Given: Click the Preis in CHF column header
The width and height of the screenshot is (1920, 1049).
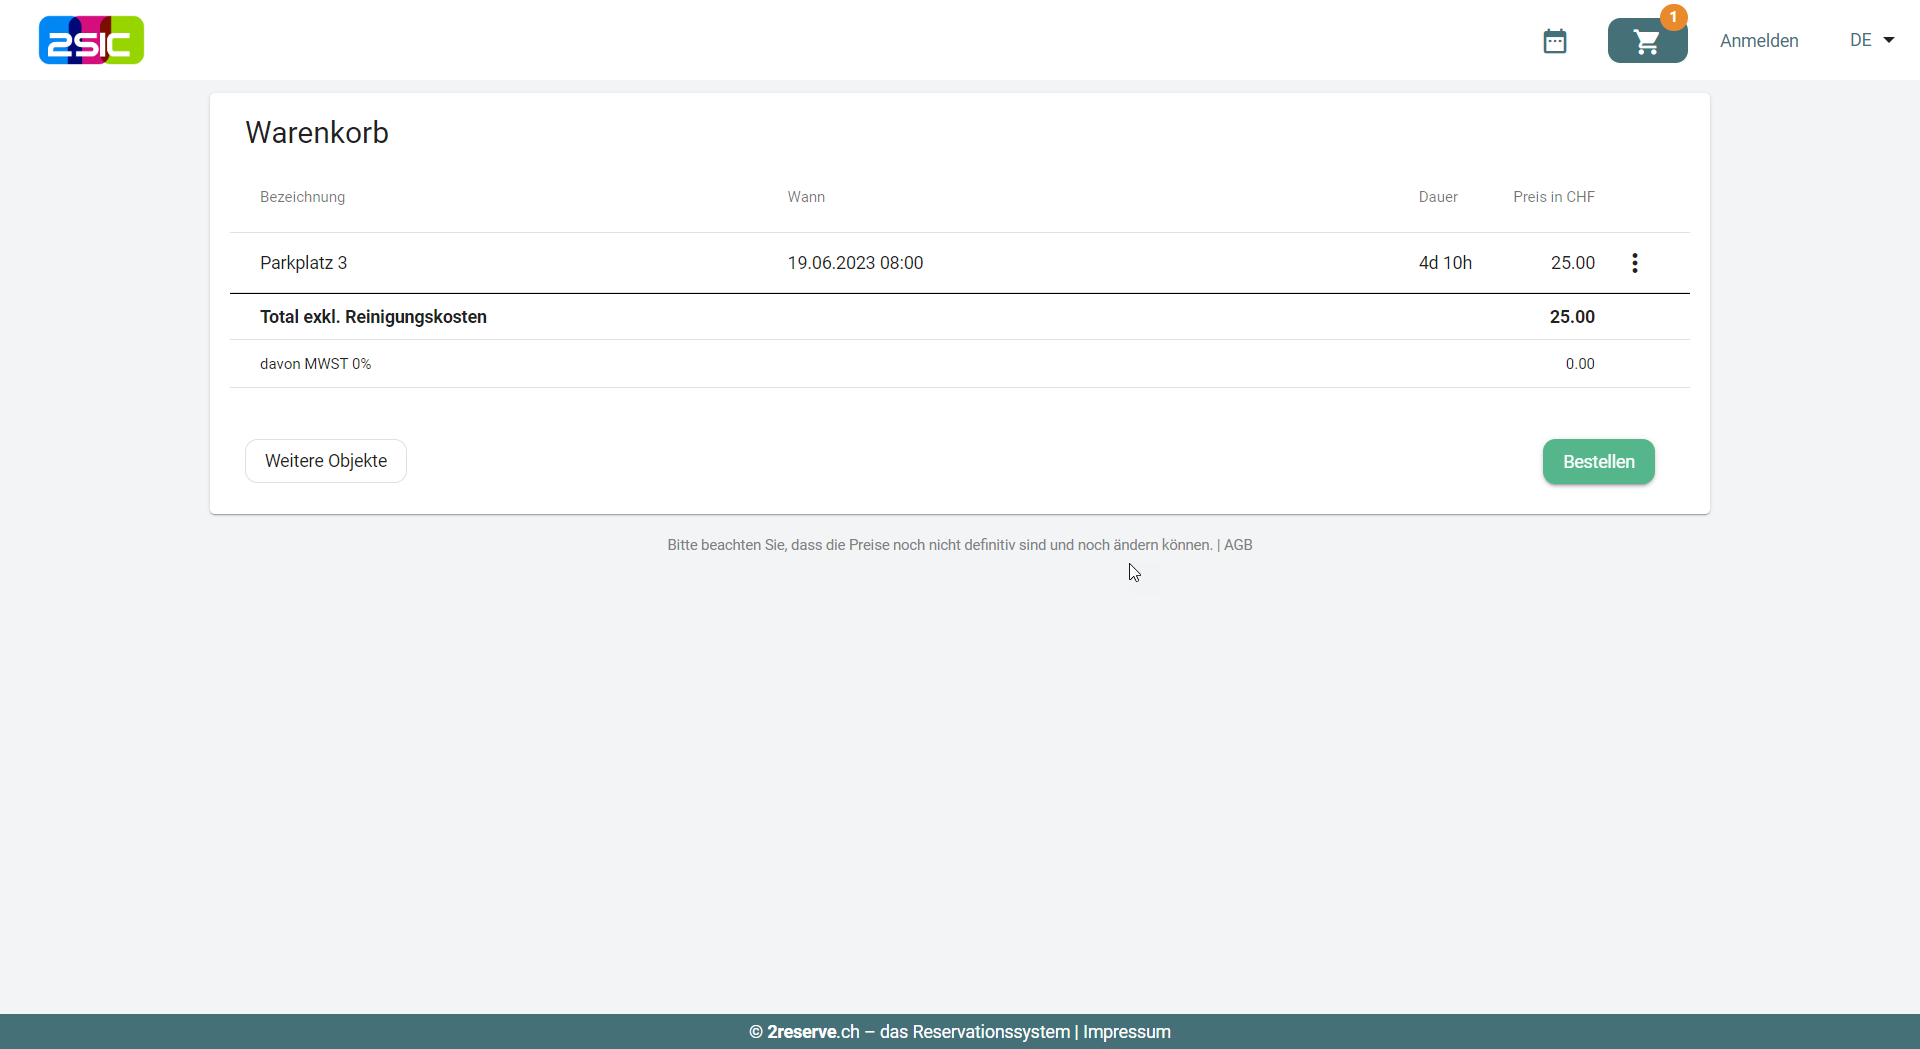Looking at the screenshot, I should click(x=1553, y=197).
